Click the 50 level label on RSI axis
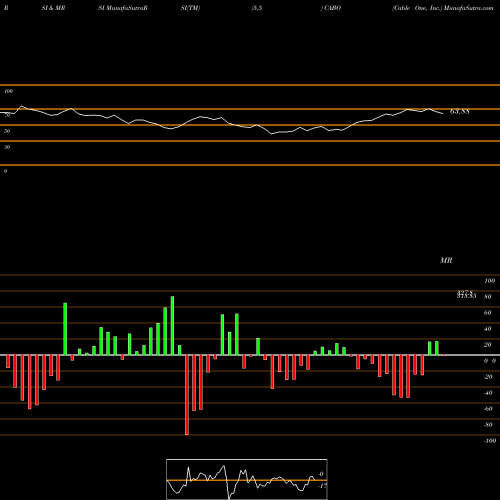 (7, 131)
